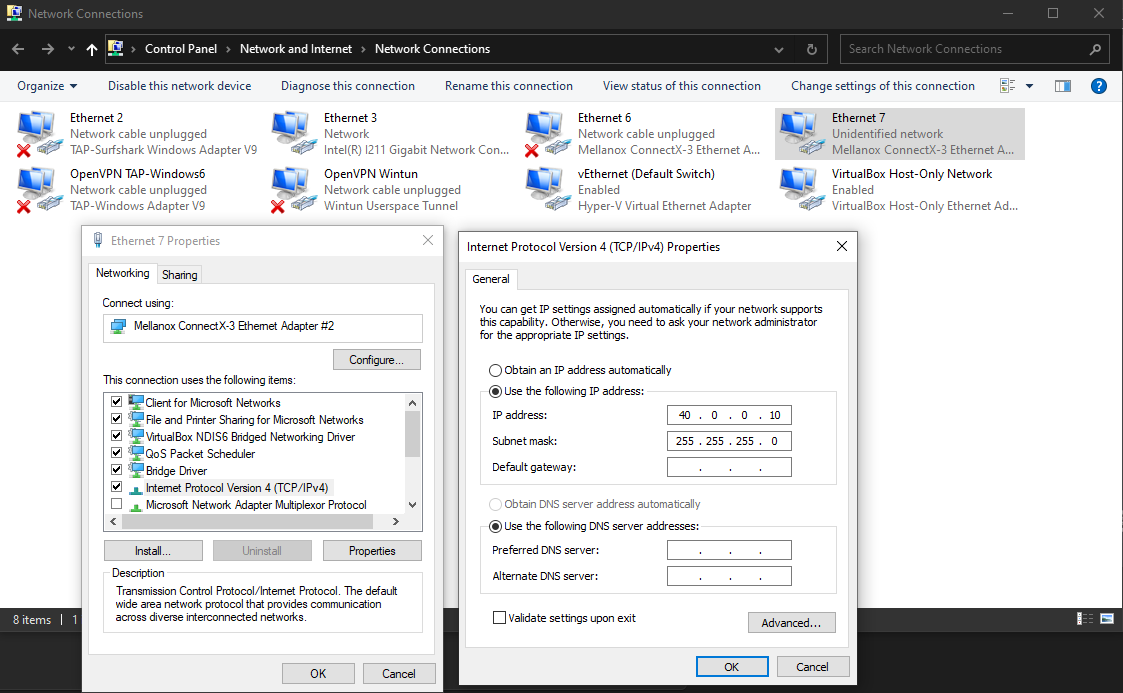
Task: Click the IP address input field
Action: click(x=729, y=415)
